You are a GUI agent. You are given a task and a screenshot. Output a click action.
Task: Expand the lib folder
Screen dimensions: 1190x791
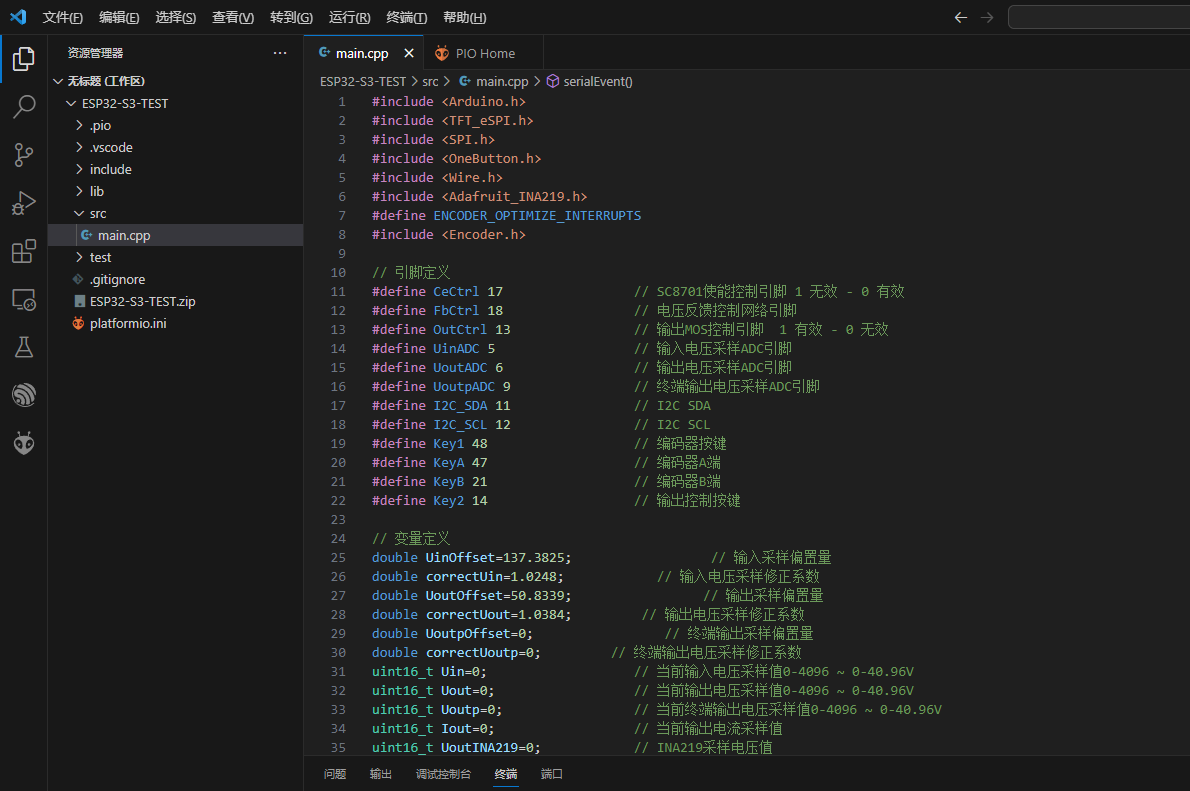tap(79, 191)
